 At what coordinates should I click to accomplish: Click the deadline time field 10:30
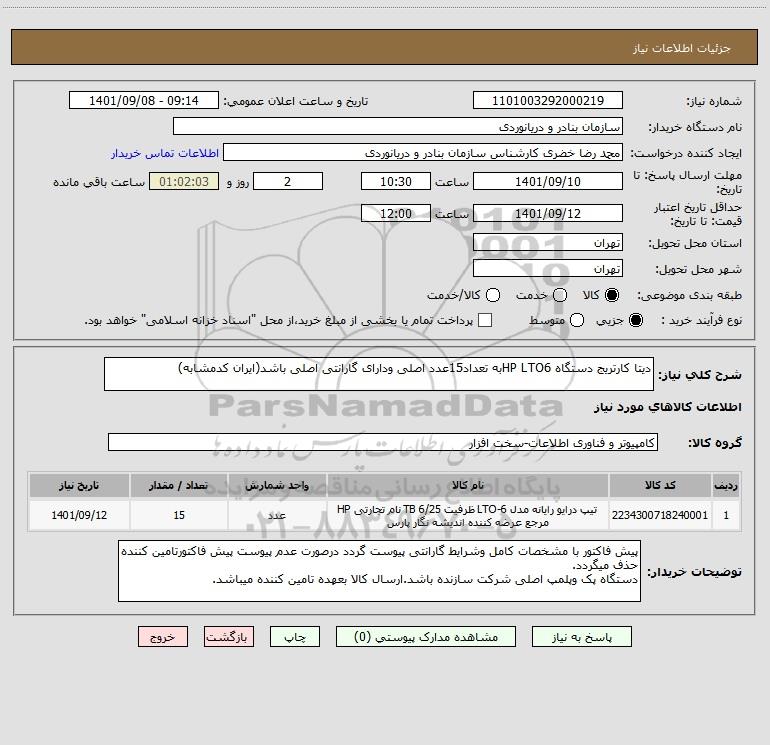pos(396,181)
